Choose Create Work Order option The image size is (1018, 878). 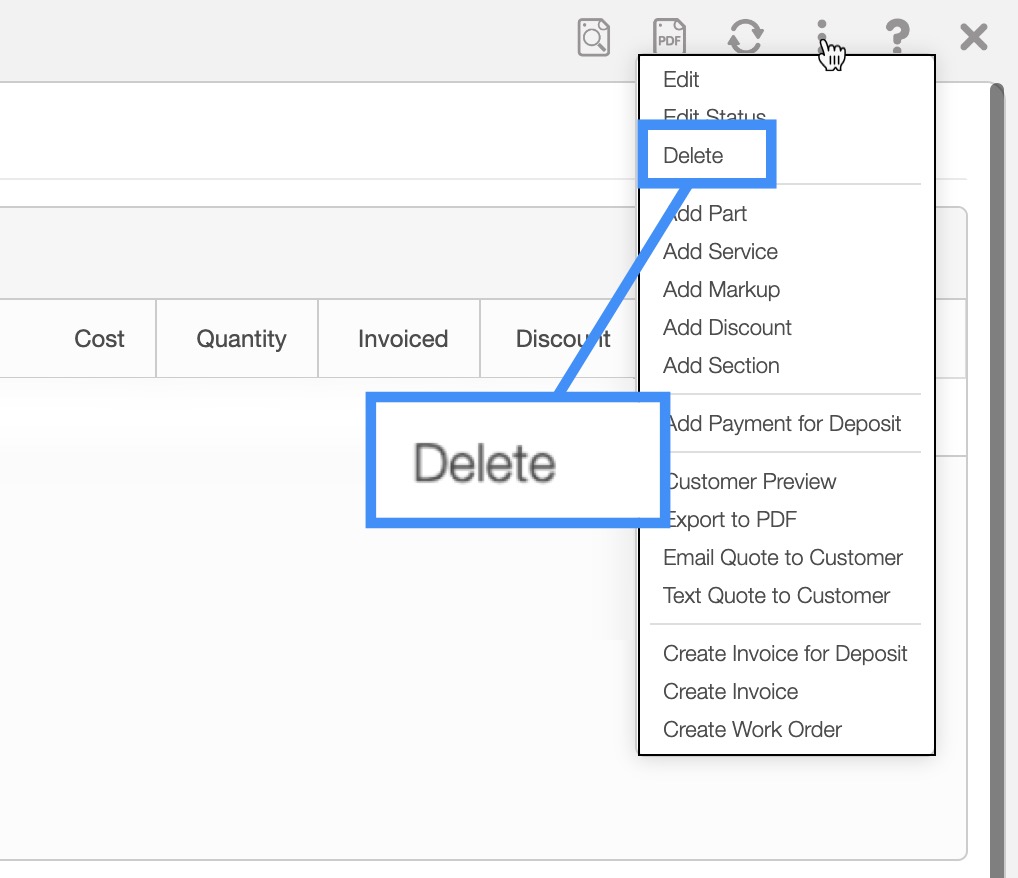pos(752,730)
